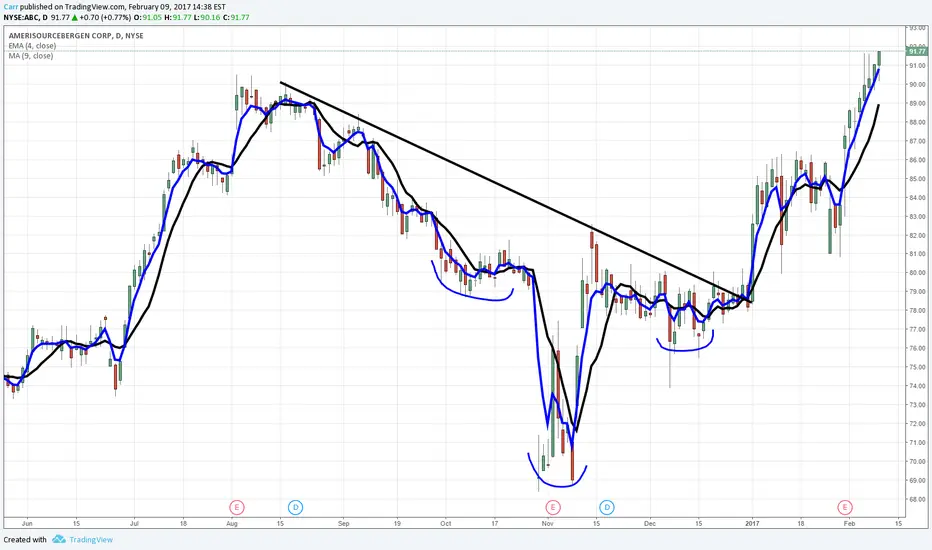Click the TradingView cloud logo icon
The width and height of the screenshot is (932, 550).
(58, 539)
